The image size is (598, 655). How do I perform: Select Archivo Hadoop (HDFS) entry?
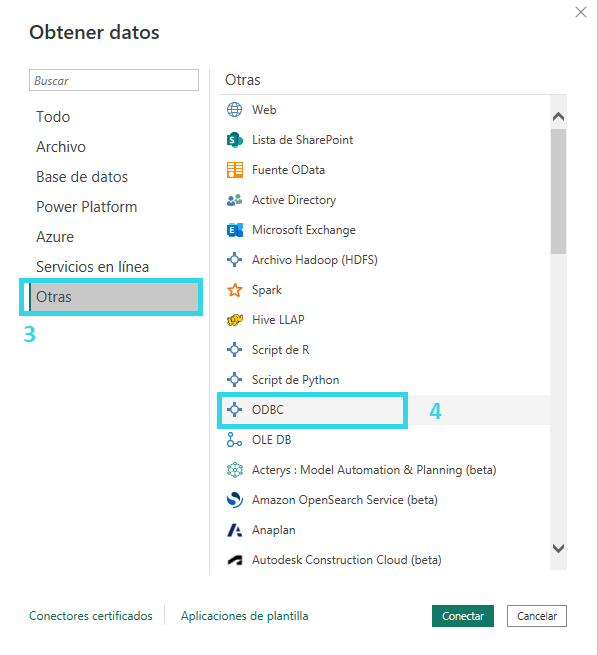(x=314, y=260)
